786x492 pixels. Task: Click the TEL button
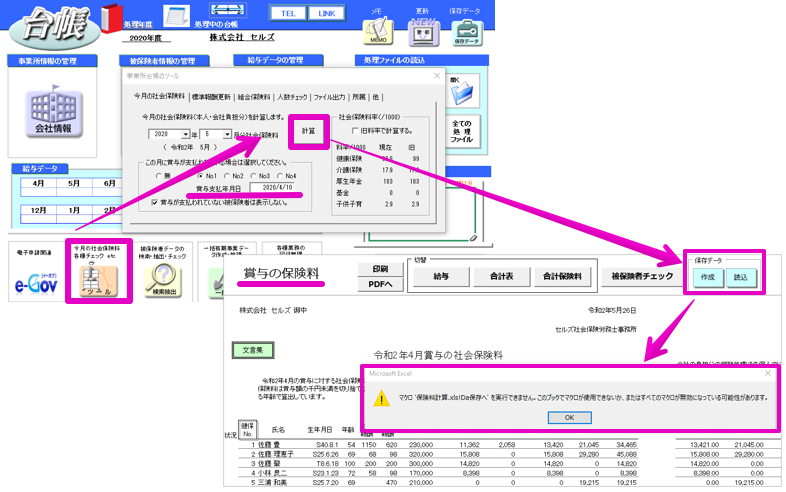288,14
